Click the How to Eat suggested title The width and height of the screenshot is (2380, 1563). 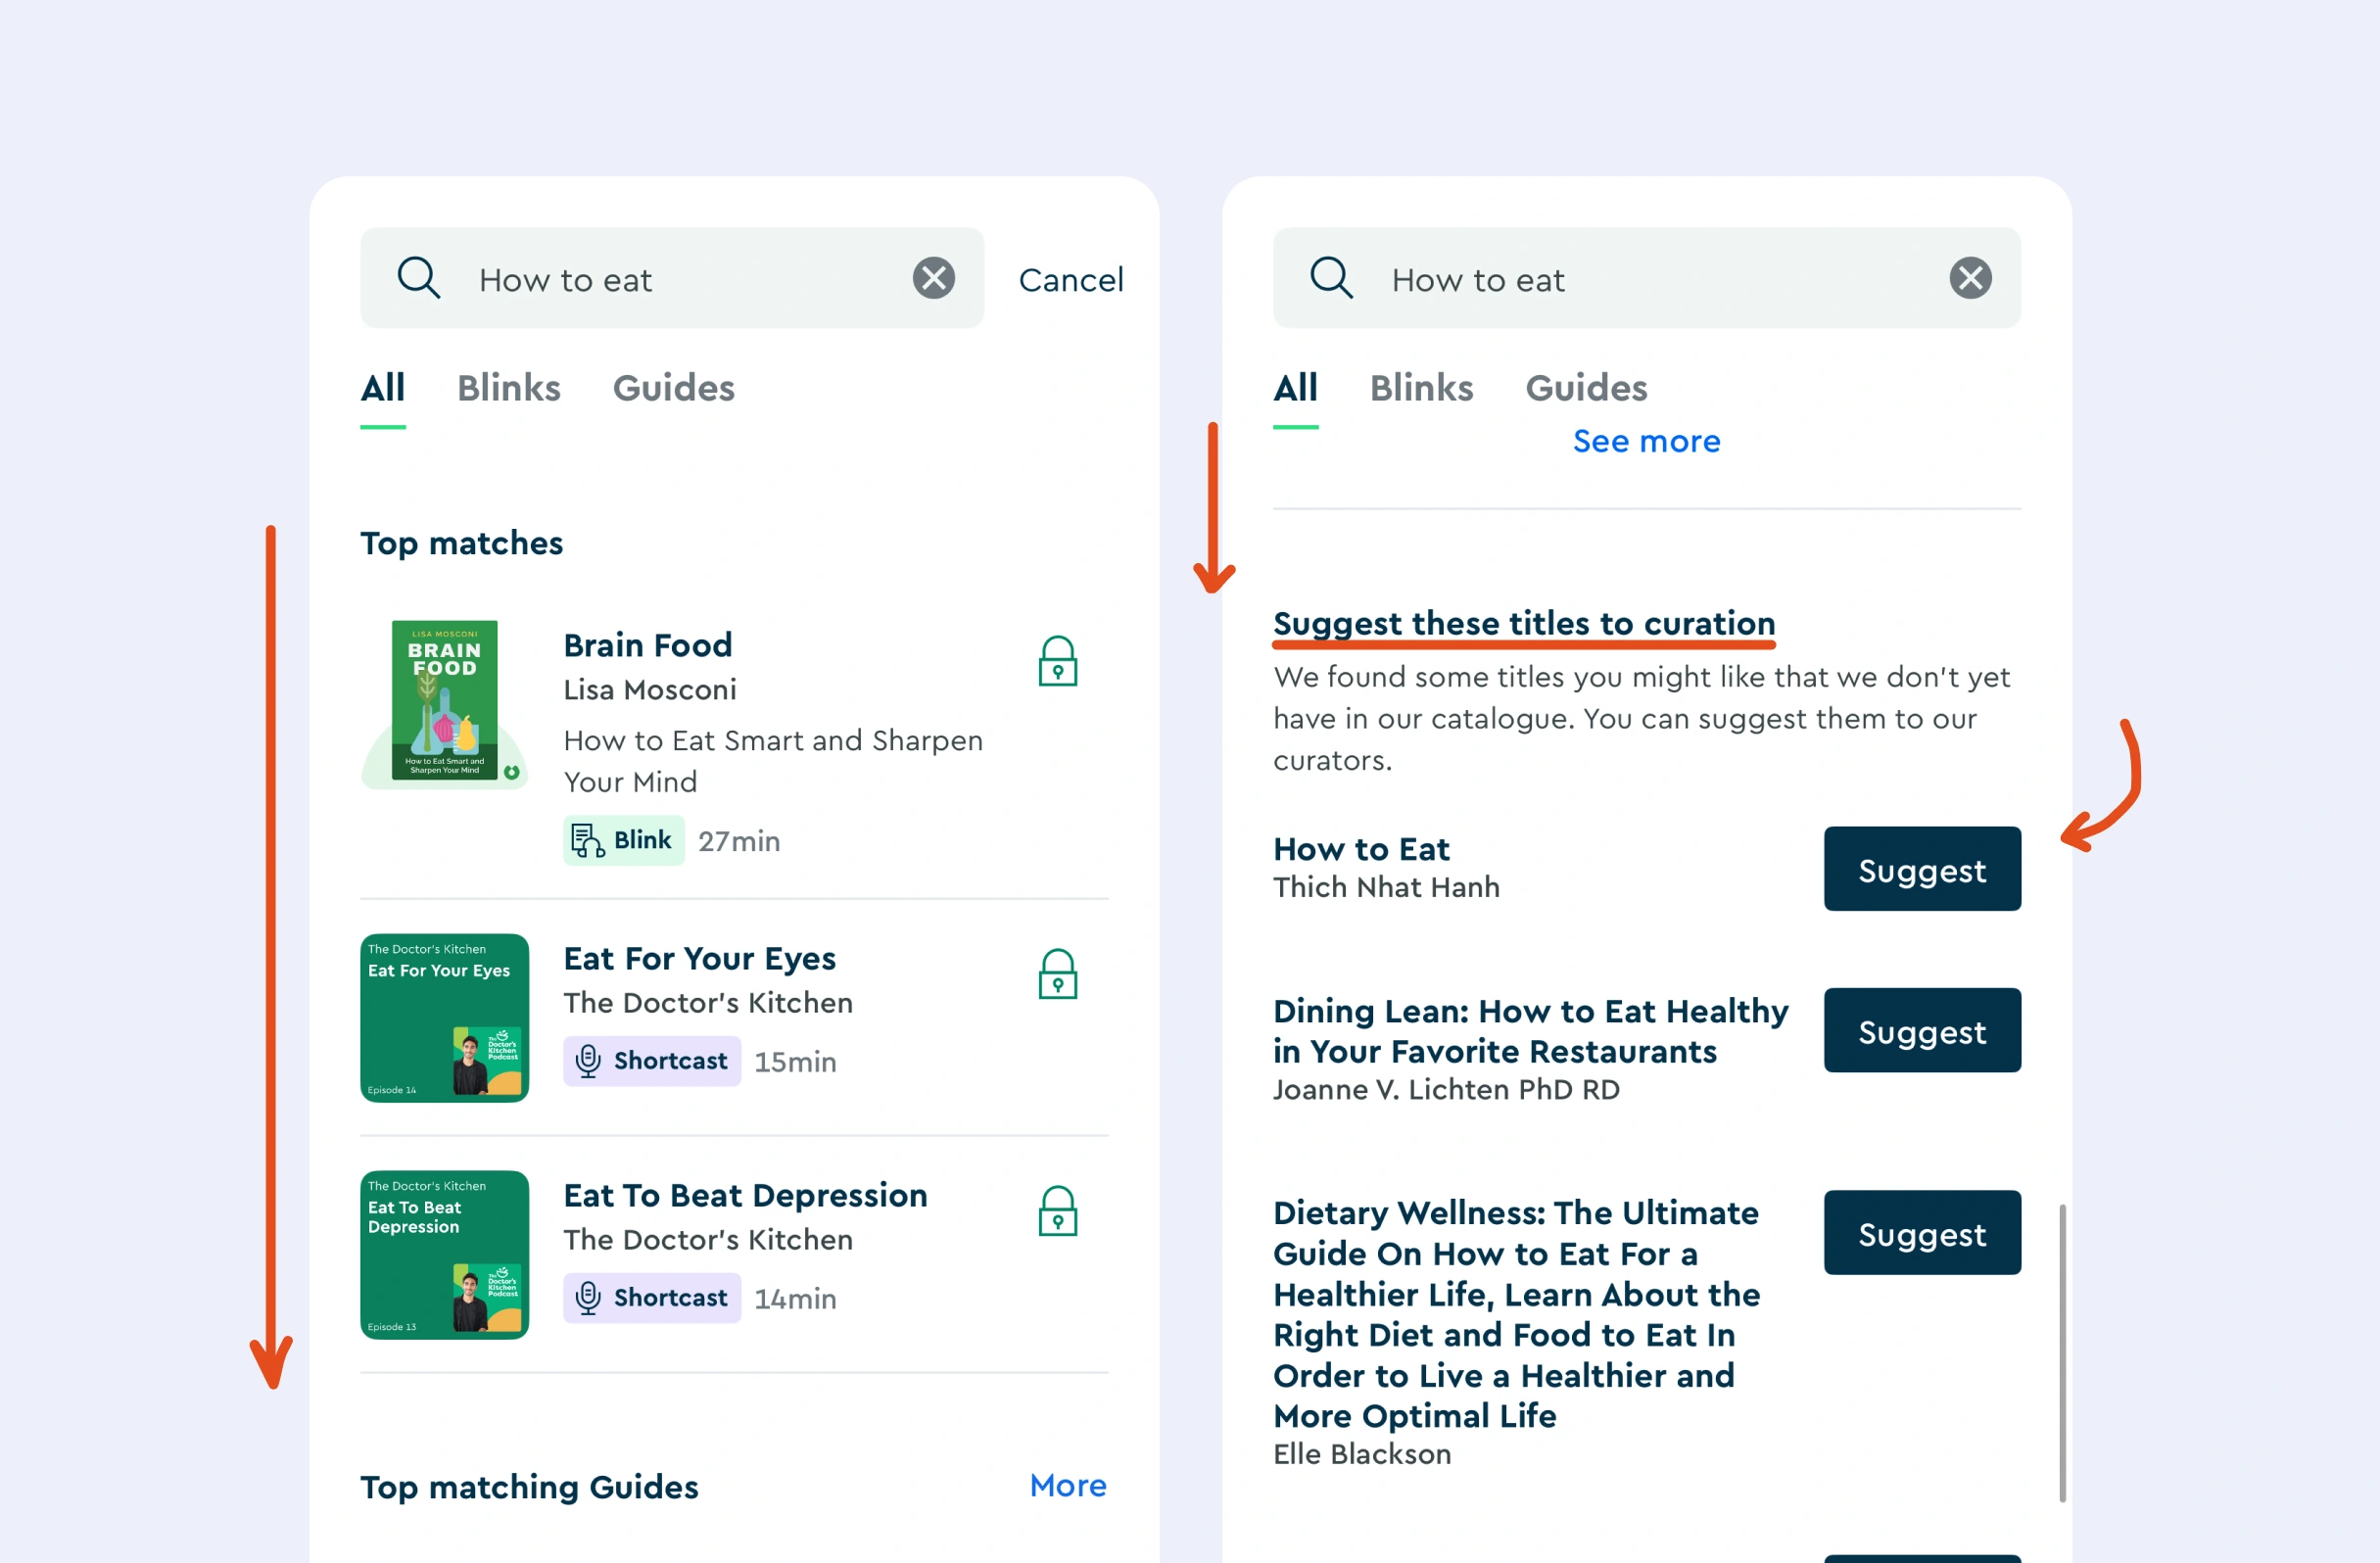(x=1361, y=849)
